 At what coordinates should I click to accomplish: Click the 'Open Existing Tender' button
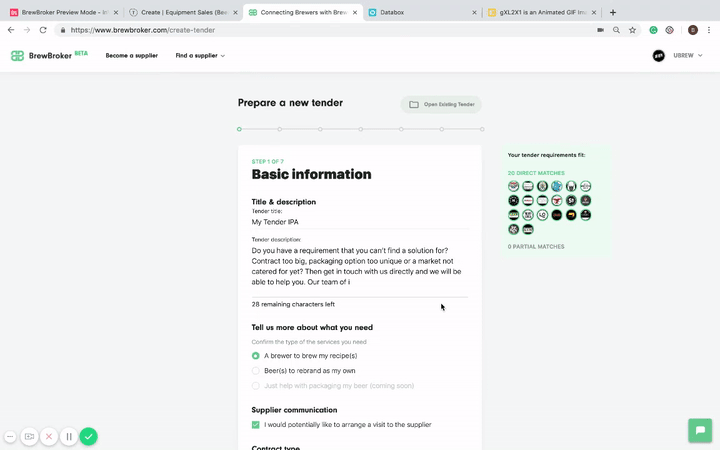[x=441, y=104]
